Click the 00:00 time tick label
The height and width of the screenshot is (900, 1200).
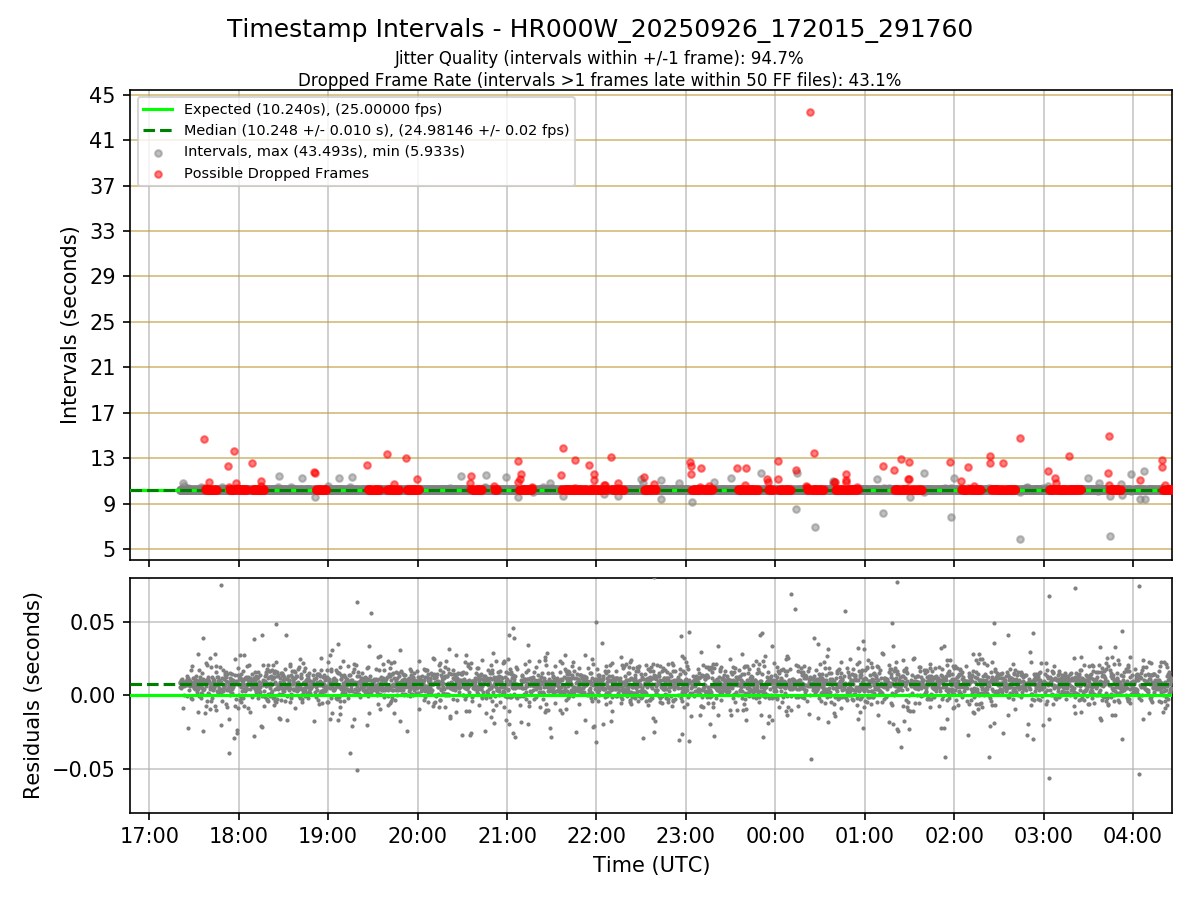tap(775, 834)
